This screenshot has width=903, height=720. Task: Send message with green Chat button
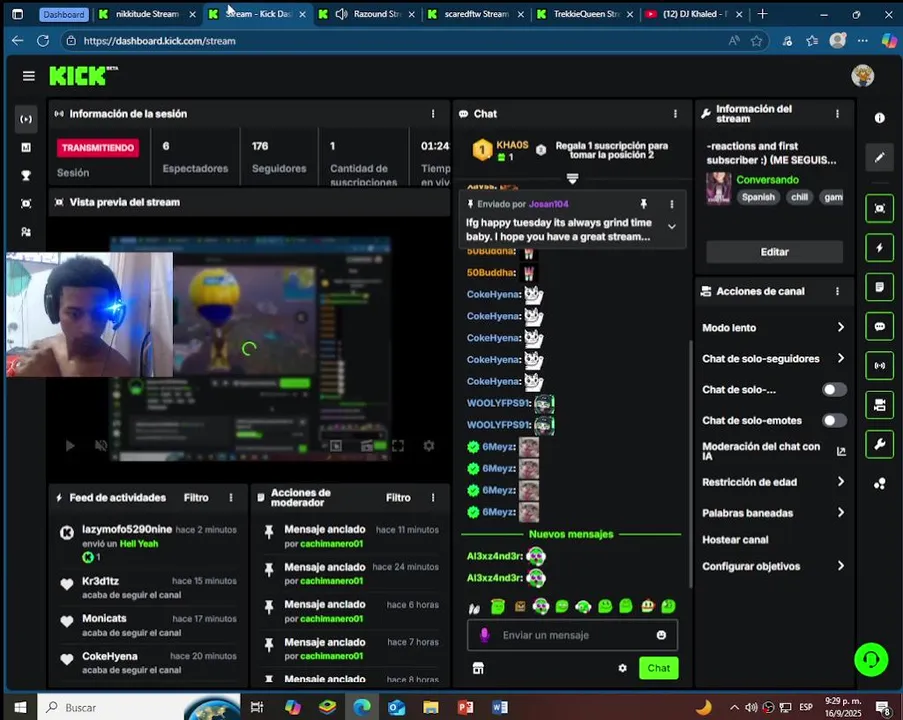[x=658, y=668]
